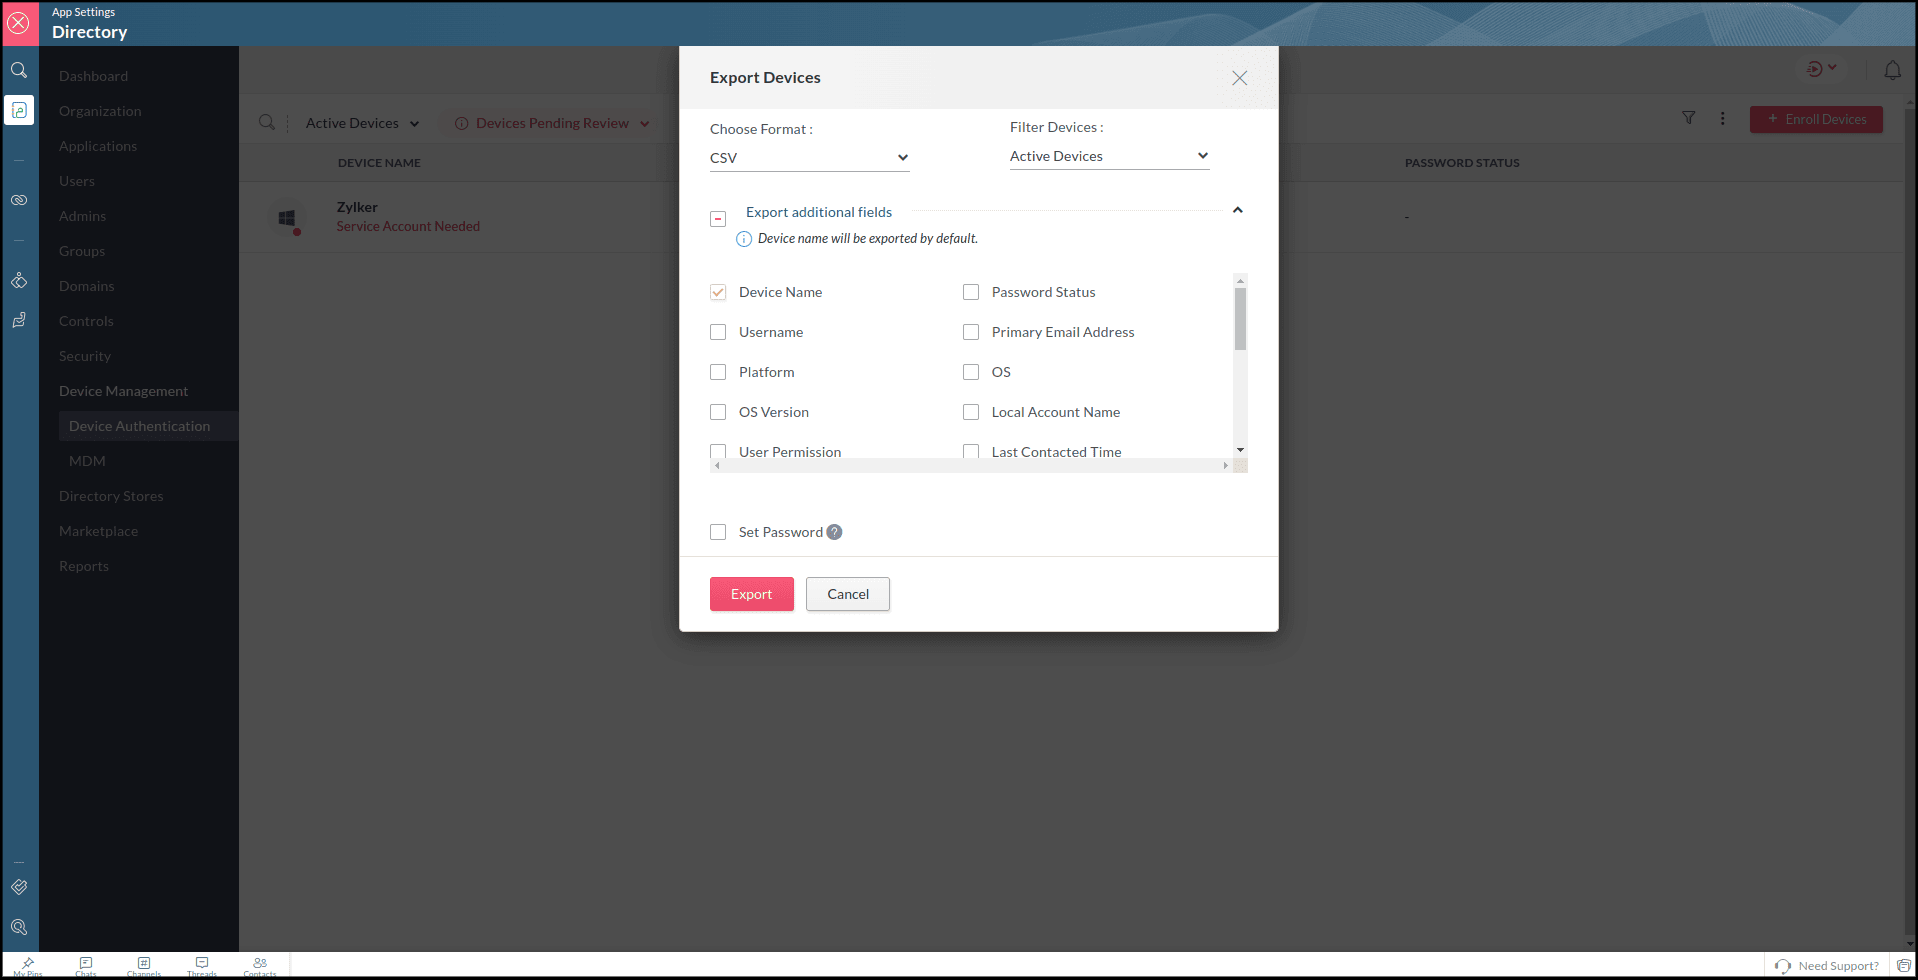Image resolution: width=1918 pixels, height=980 pixels.
Task: Click the Windows icon for Zylker device
Action: [287, 218]
